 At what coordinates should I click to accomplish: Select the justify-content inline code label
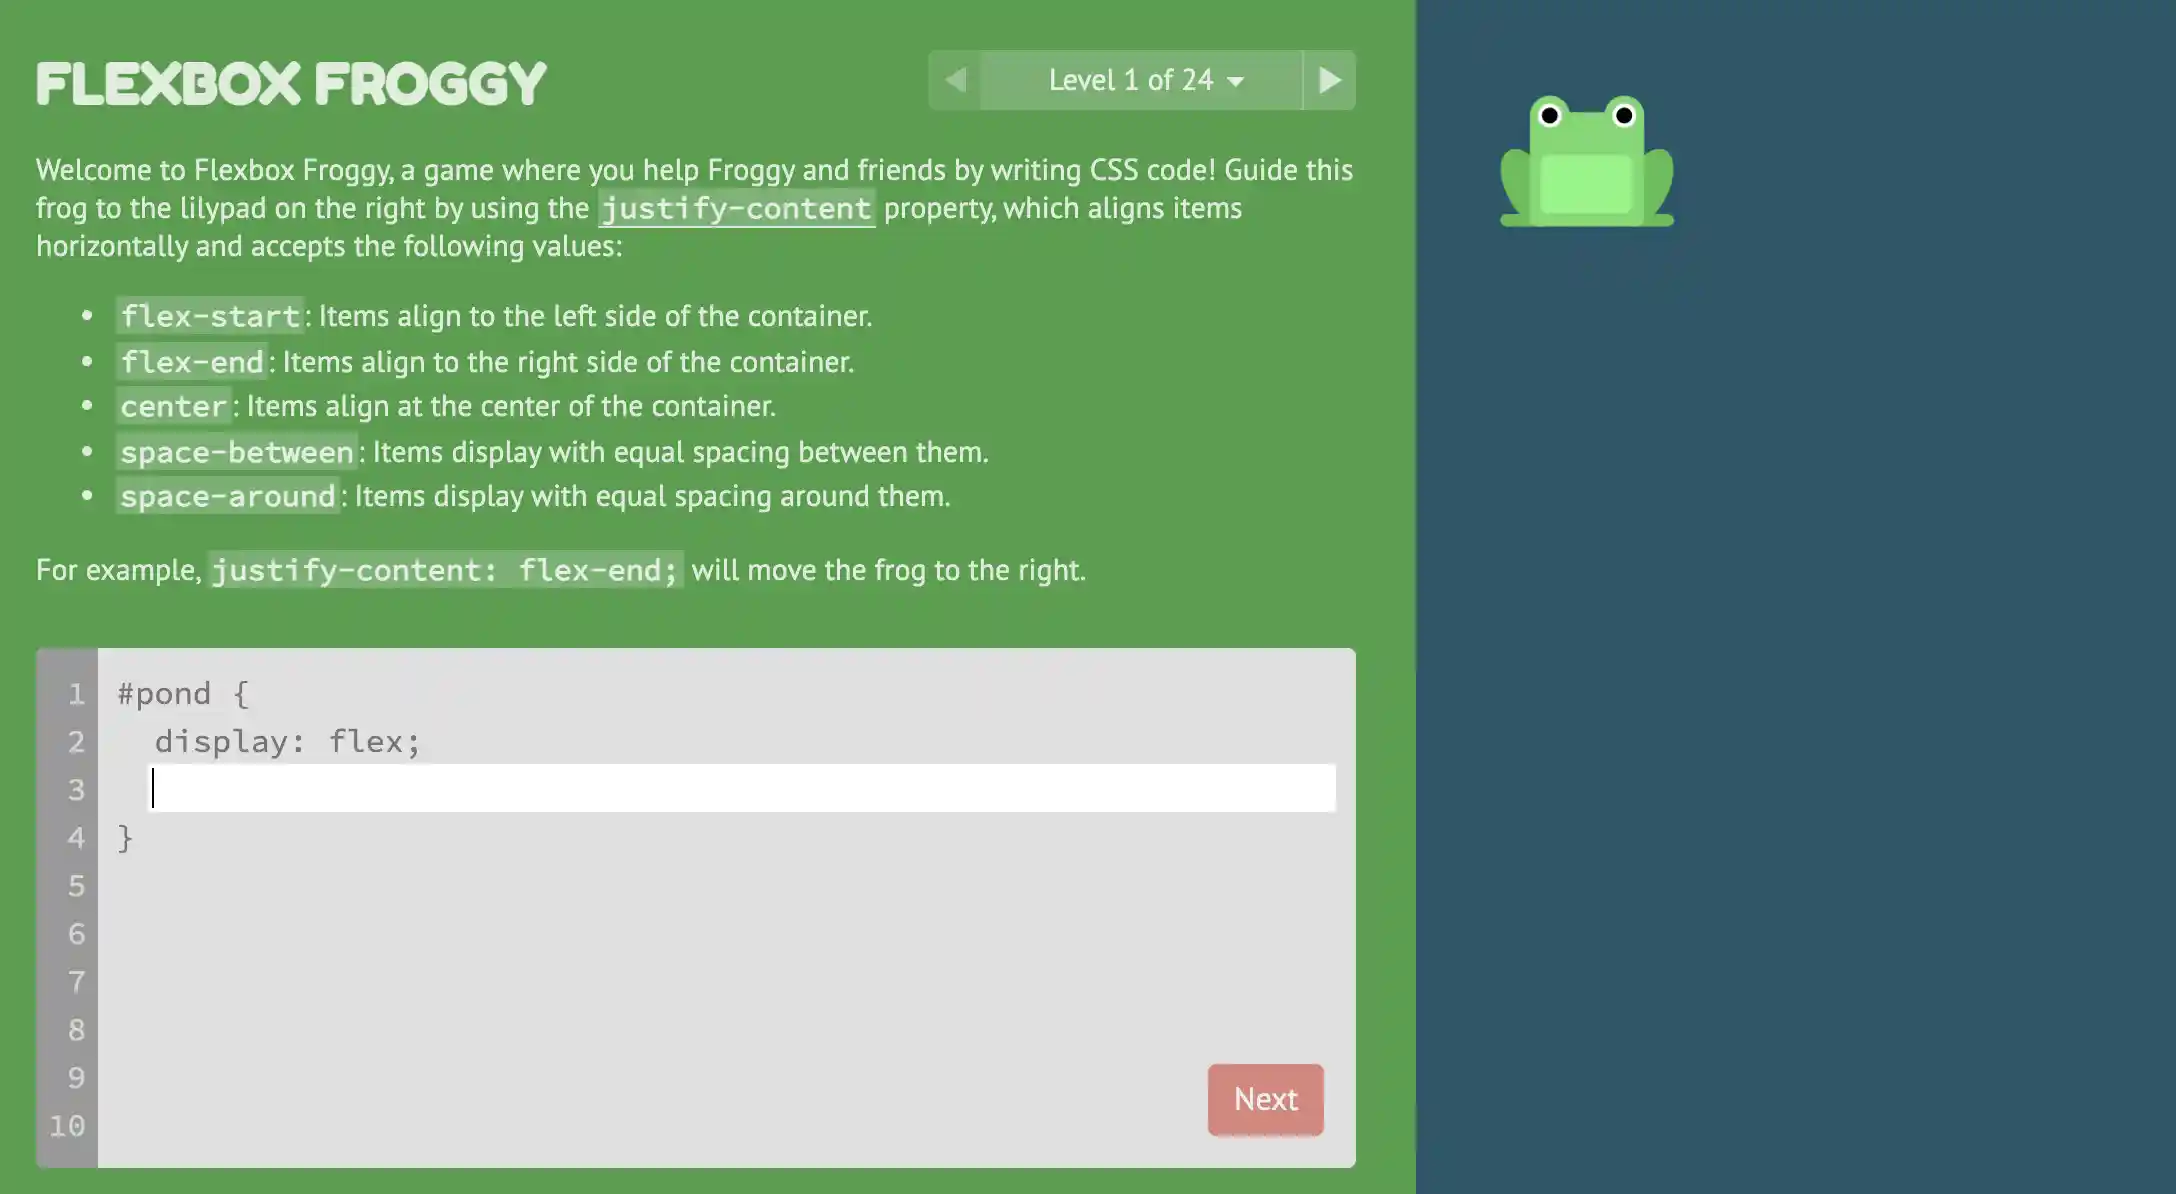(x=735, y=207)
